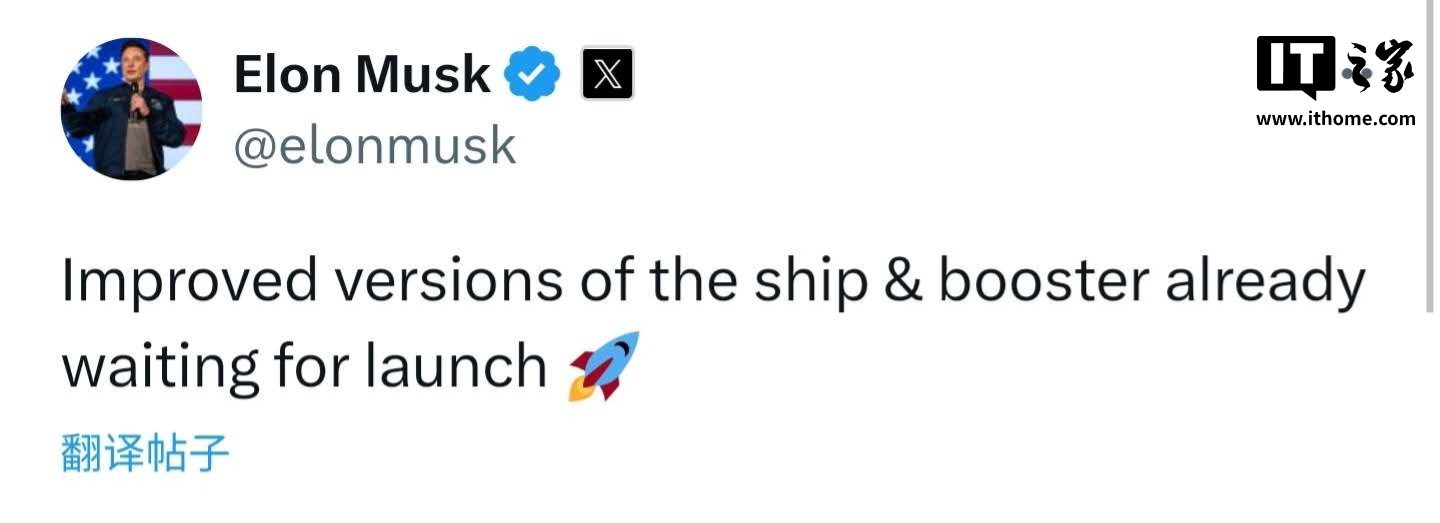The height and width of the screenshot is (523, 1440).
Task: Click the IT speech-bubble logo mark
Action: pos(1295,66)
